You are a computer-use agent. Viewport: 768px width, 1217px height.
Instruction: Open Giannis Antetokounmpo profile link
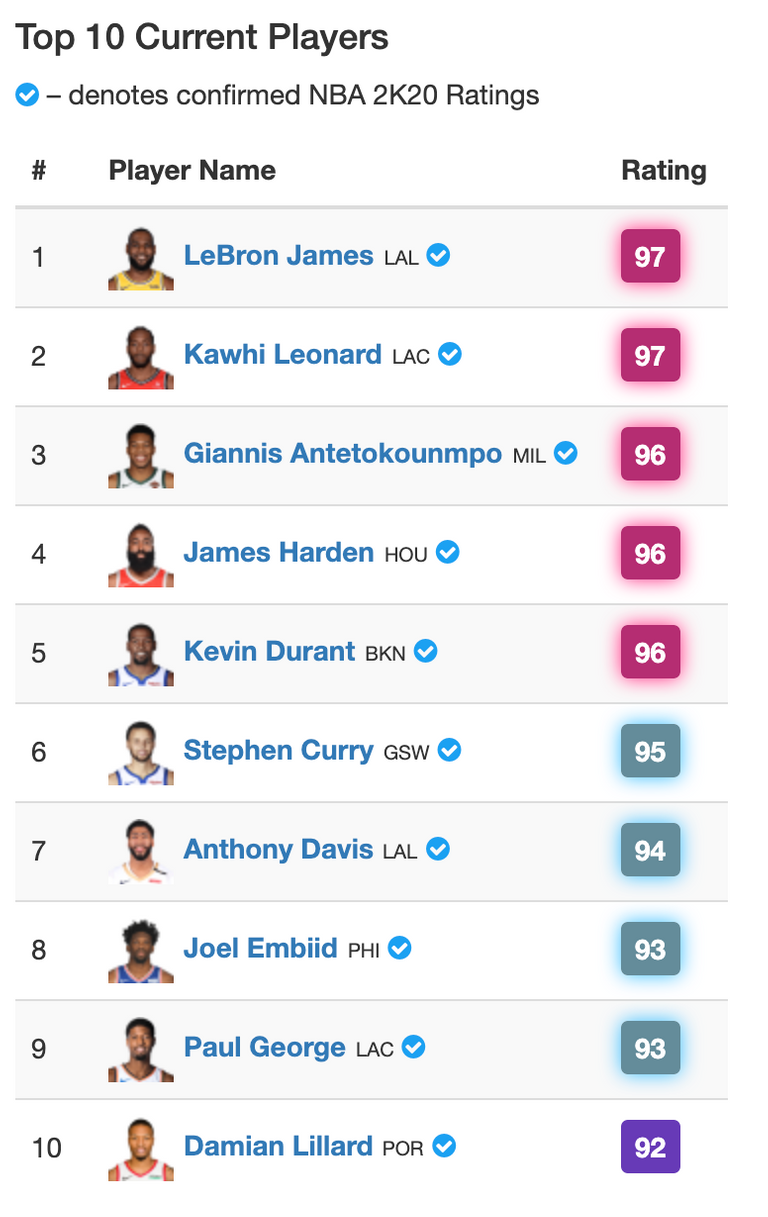(343, 454)
